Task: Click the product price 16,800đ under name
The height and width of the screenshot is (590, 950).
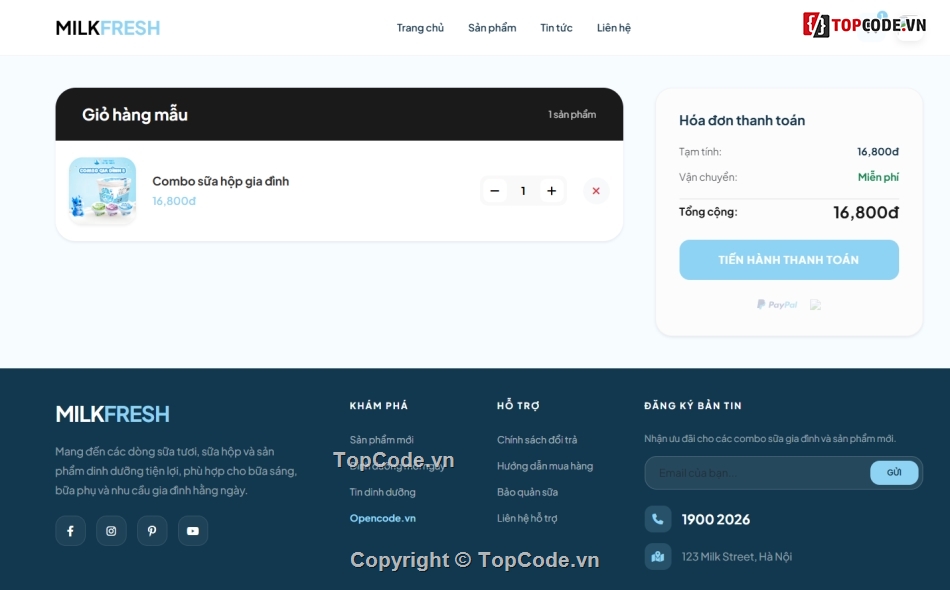Action: pos(174,201)
